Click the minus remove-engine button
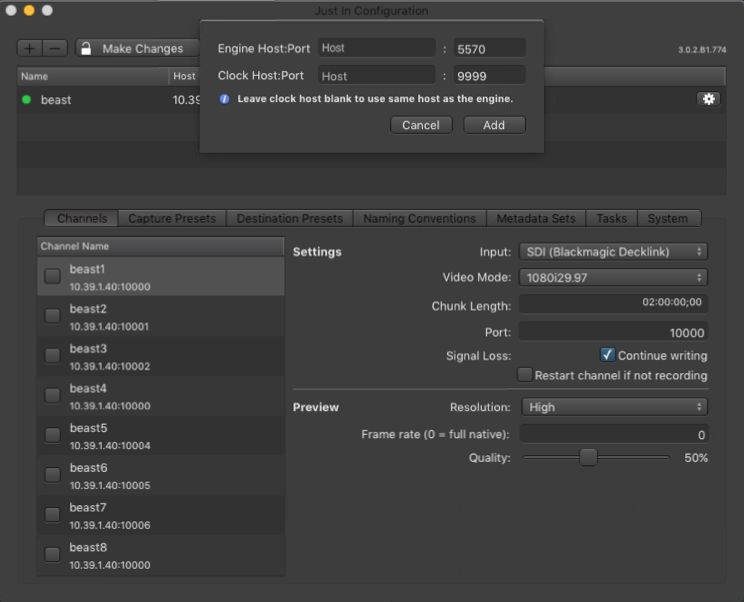This screenshot has height=602, width=744. pos(55,48)
